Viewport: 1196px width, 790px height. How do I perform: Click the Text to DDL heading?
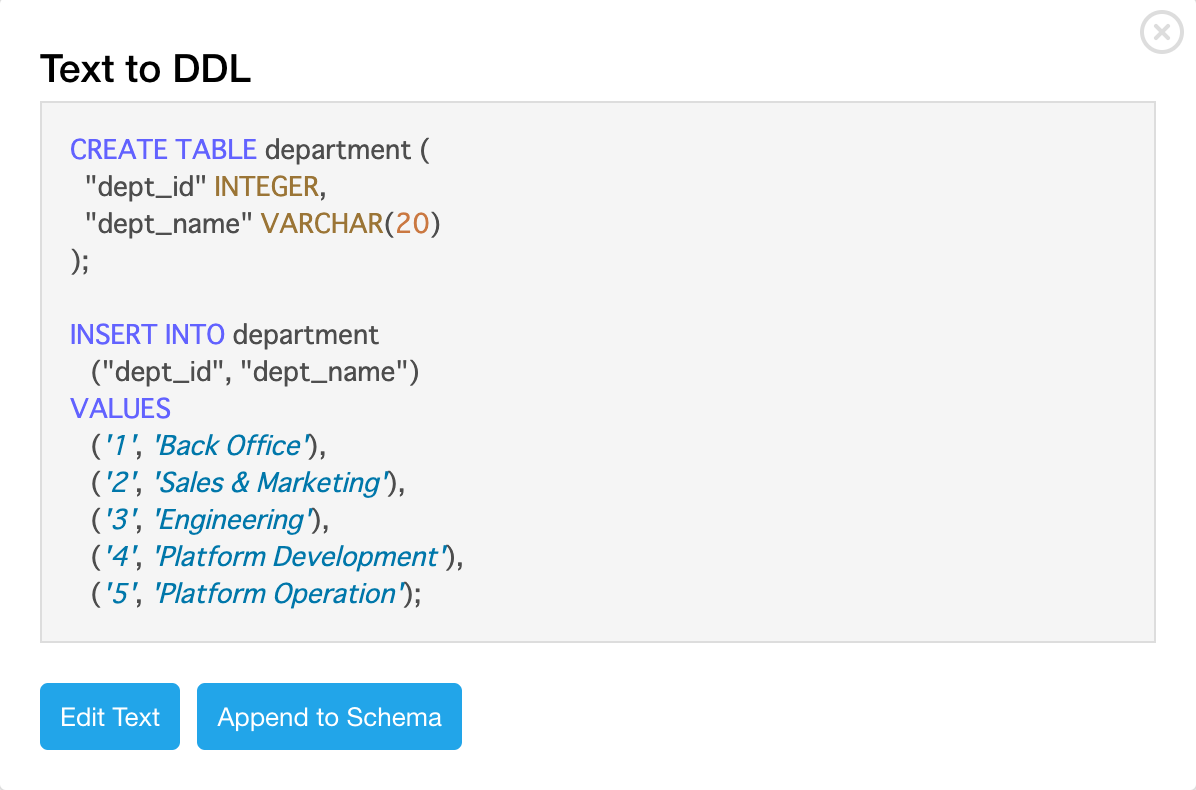pyautogui.click(x=145, y=69)
